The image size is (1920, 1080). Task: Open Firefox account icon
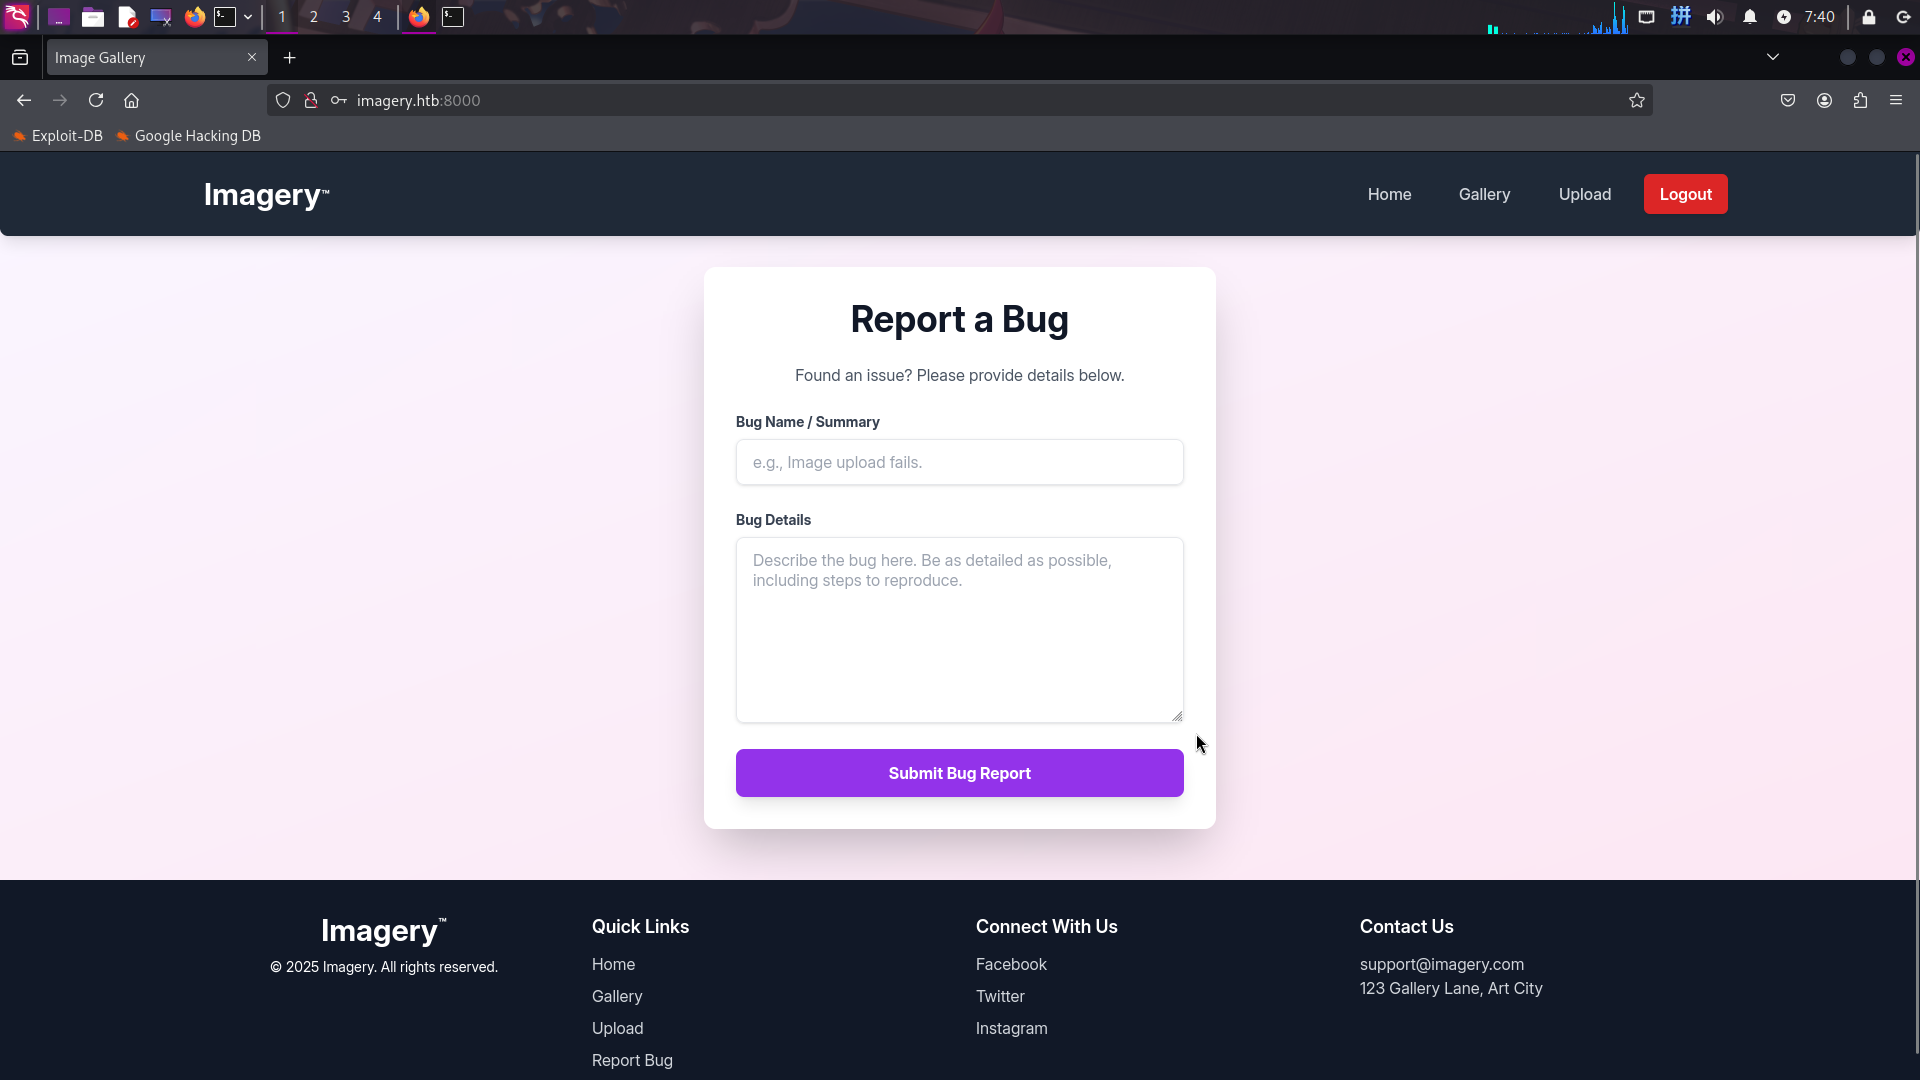1824,100
